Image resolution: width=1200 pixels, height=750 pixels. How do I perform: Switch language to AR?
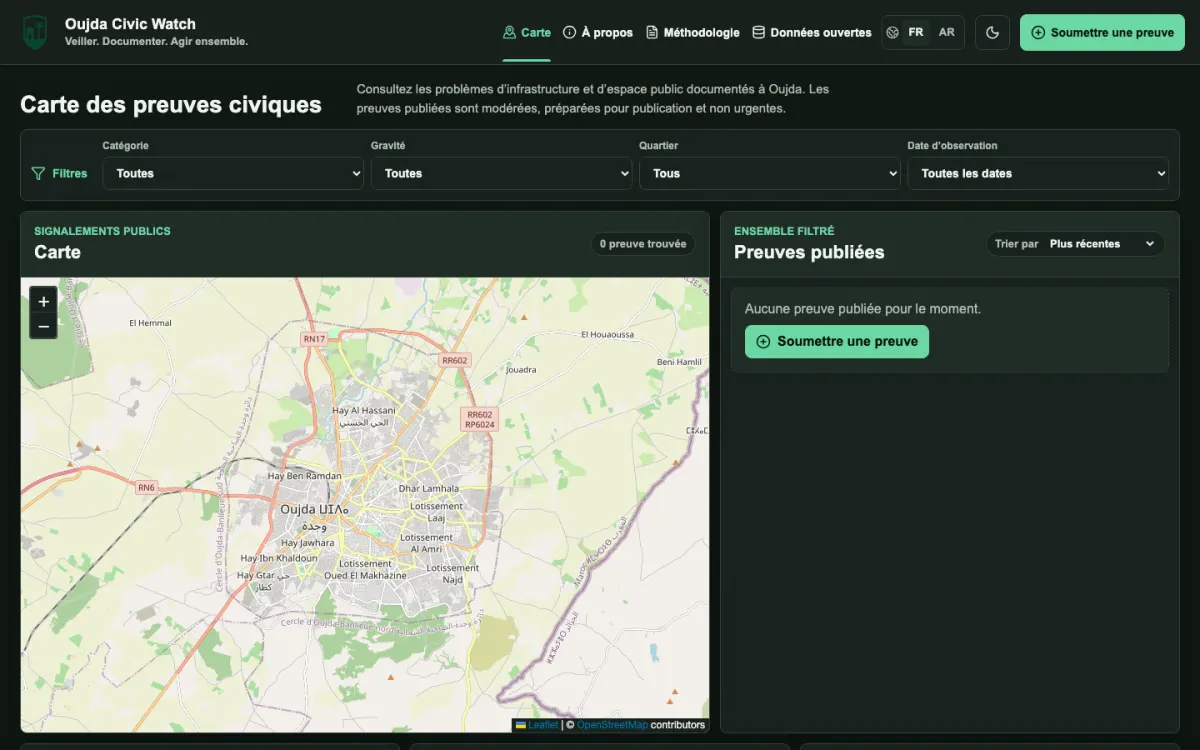[946, 32]
